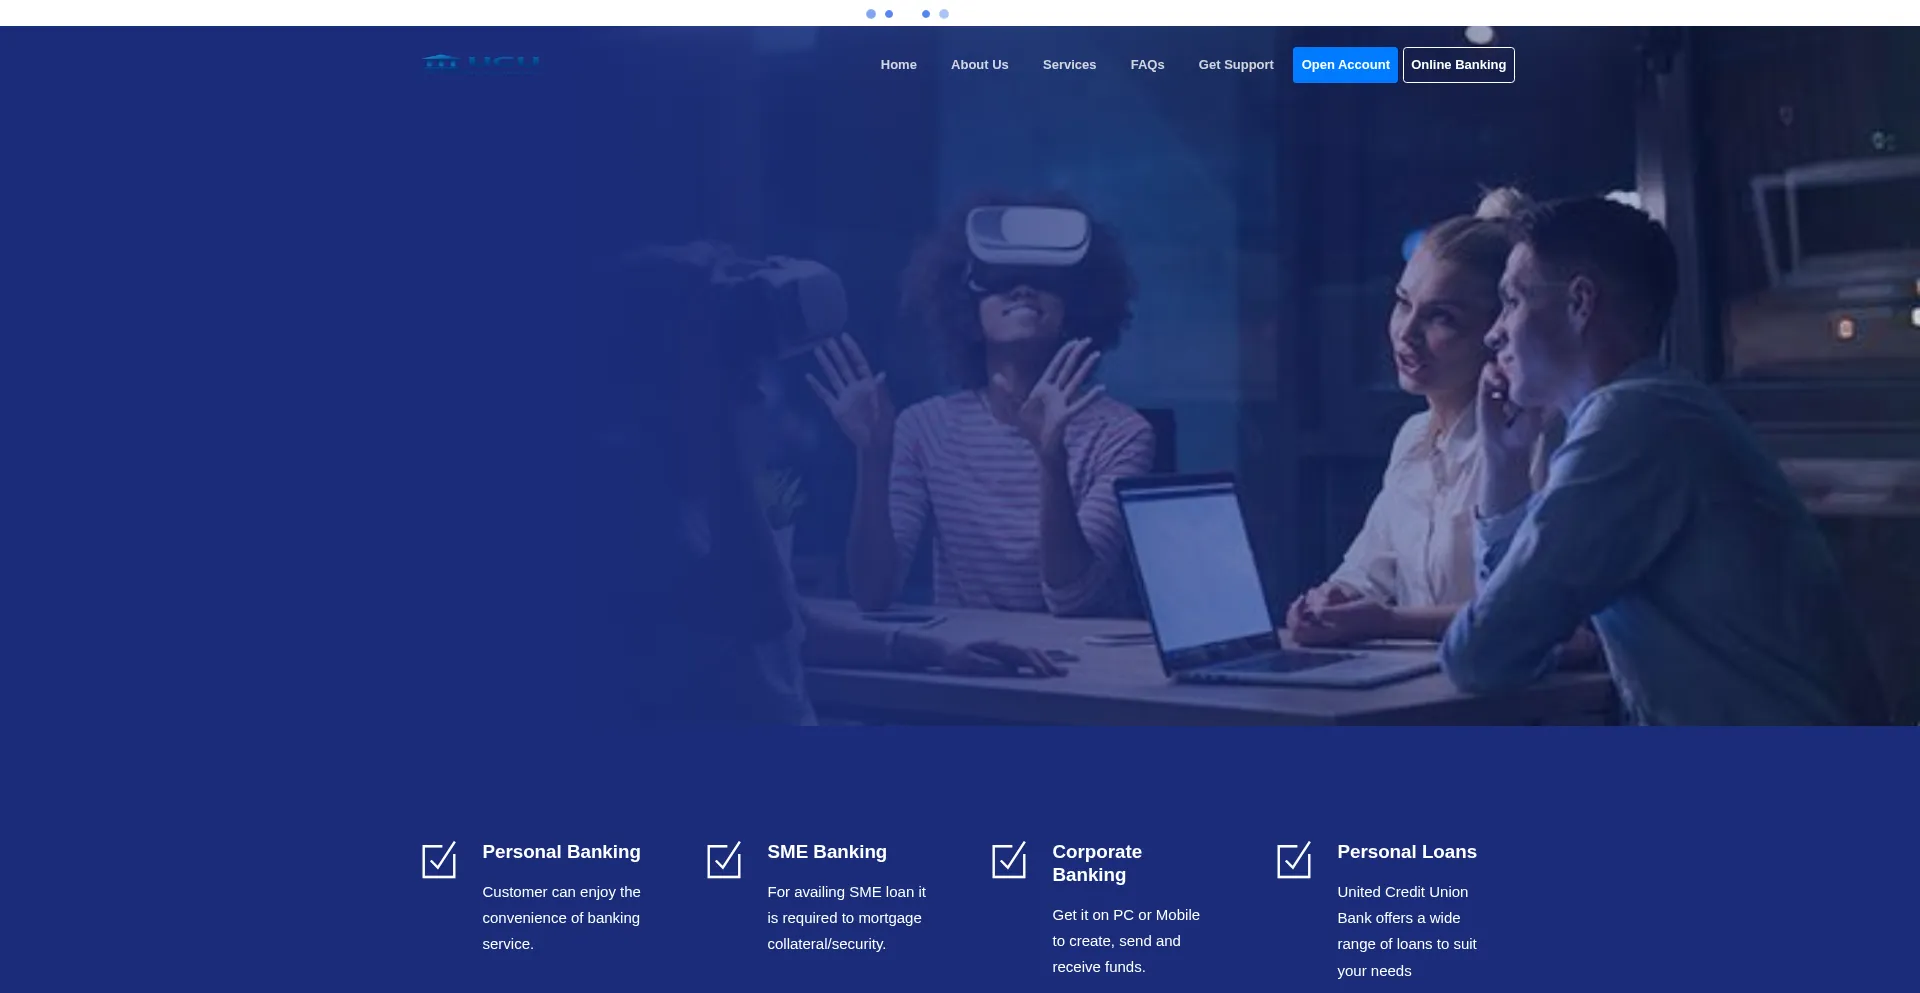The image size is (1920, 993).
Task: Select the SME Banking heading
Action: (x=827, y=852)
